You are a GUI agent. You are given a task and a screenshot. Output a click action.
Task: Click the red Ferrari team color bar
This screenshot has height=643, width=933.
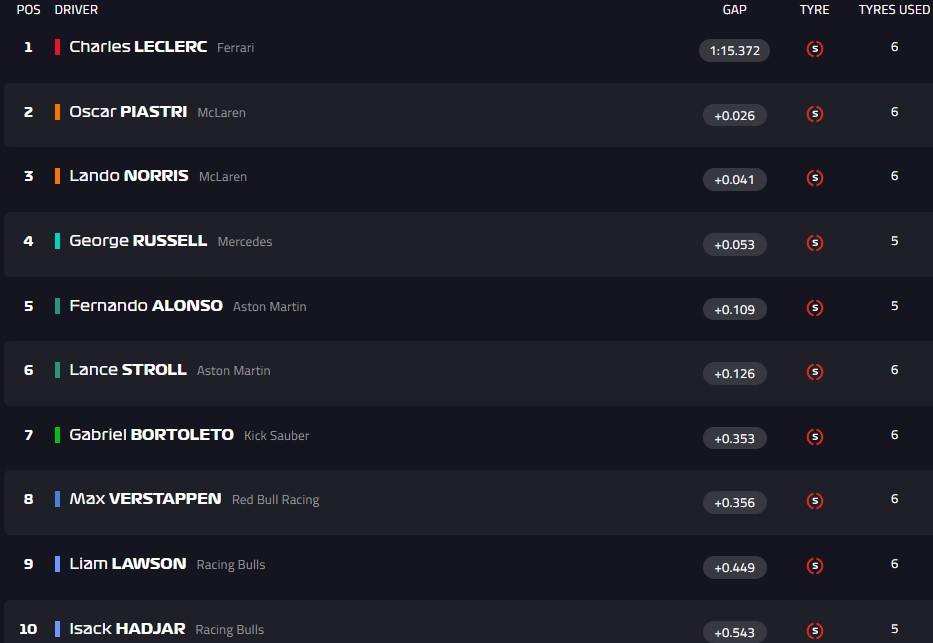(x=57, y=47)
